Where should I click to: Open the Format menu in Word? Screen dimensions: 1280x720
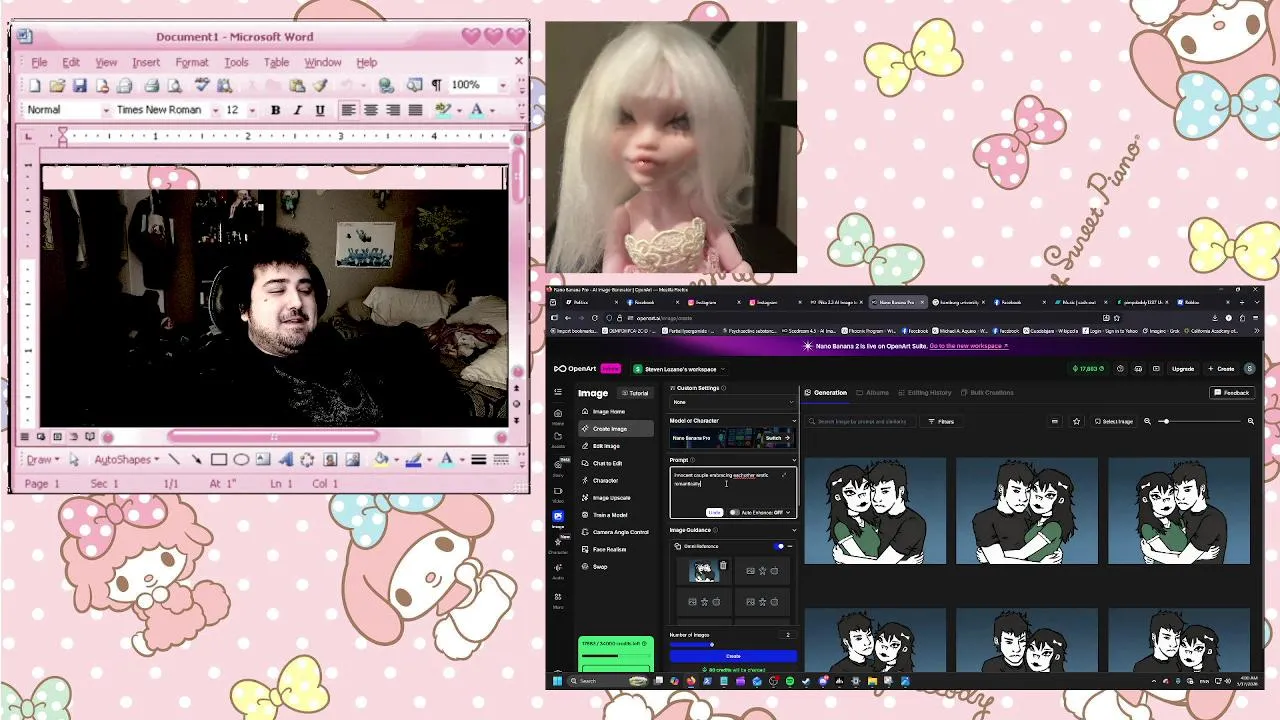(x=192, y=62)
